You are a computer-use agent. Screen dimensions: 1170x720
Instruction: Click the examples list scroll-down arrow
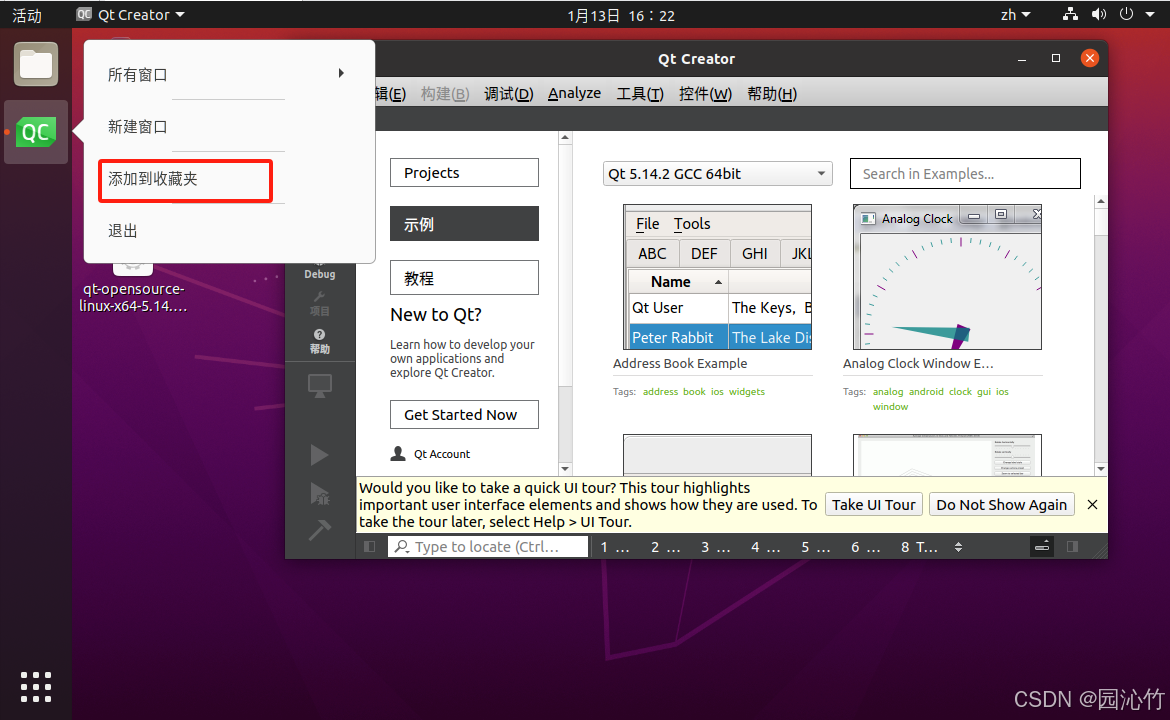click(x=1101, y=469)
